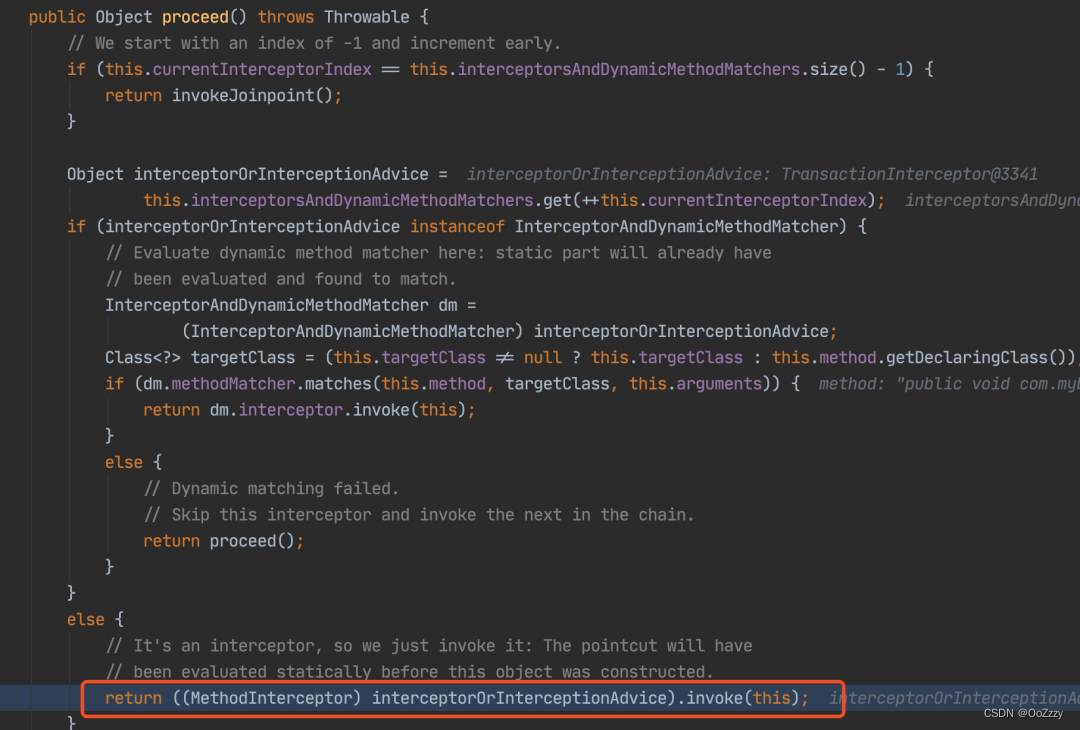Click the 'been evaluated statically before' comment
This screenshot has height=730, width=1080.
409,671
